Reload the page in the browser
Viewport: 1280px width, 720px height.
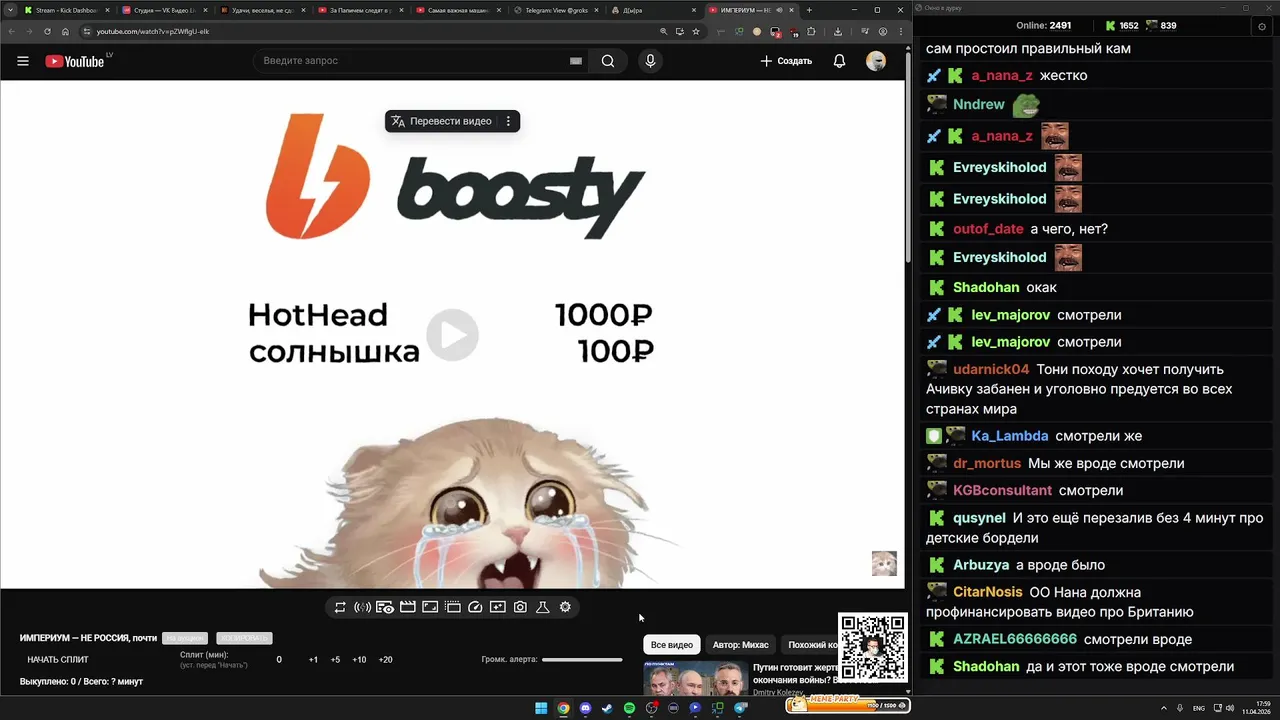pos(47,31)
